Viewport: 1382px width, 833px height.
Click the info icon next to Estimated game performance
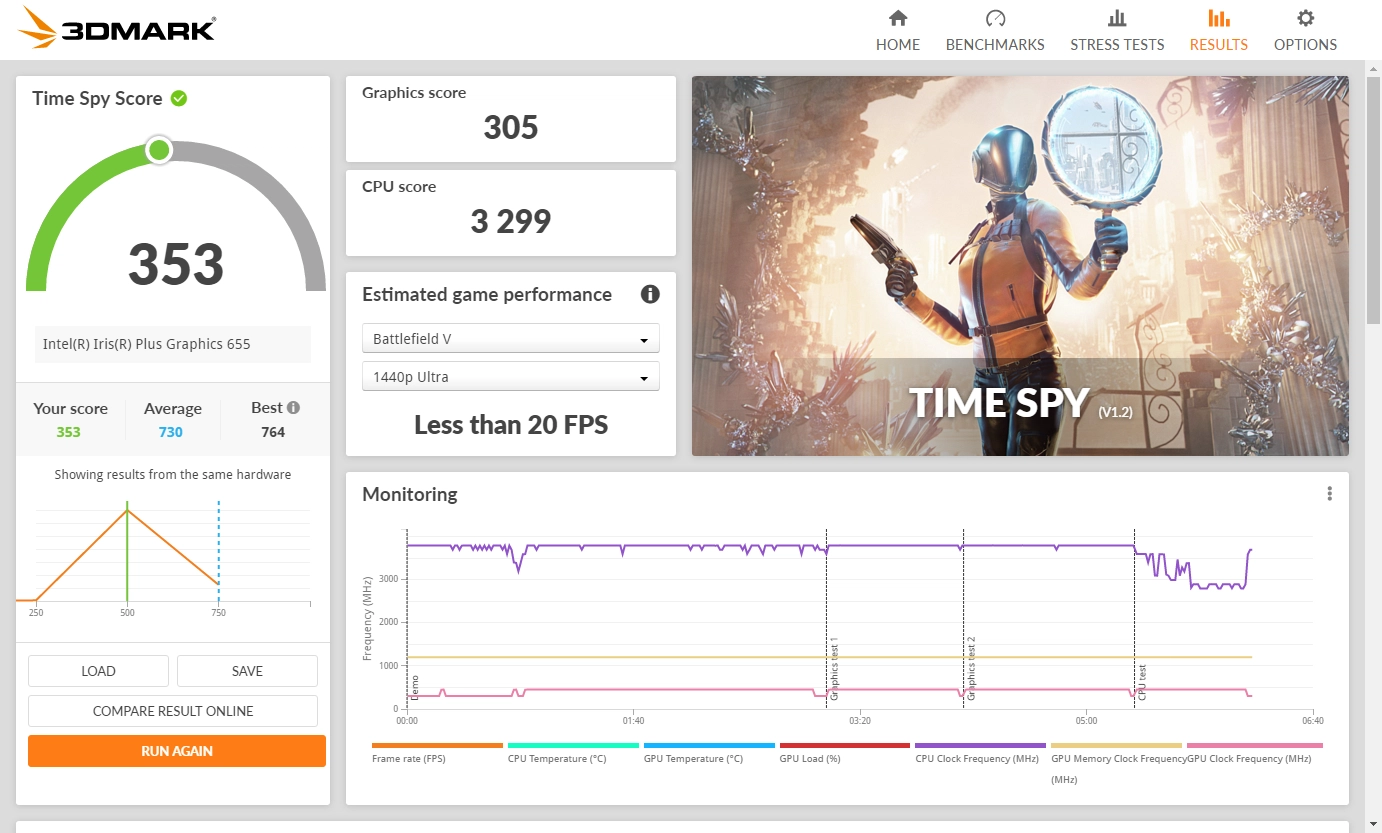(x=650, y=294)
